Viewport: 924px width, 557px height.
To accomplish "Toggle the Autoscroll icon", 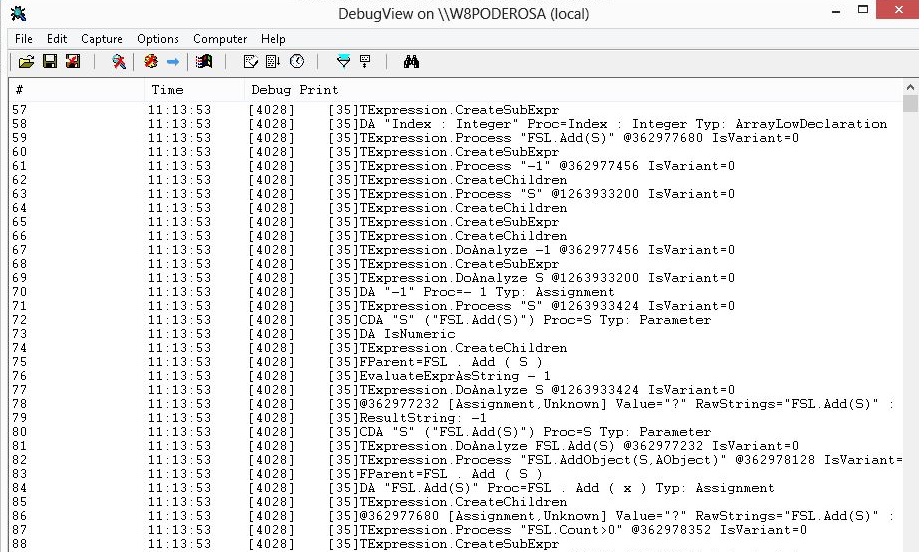I will (x=273, y=61).
